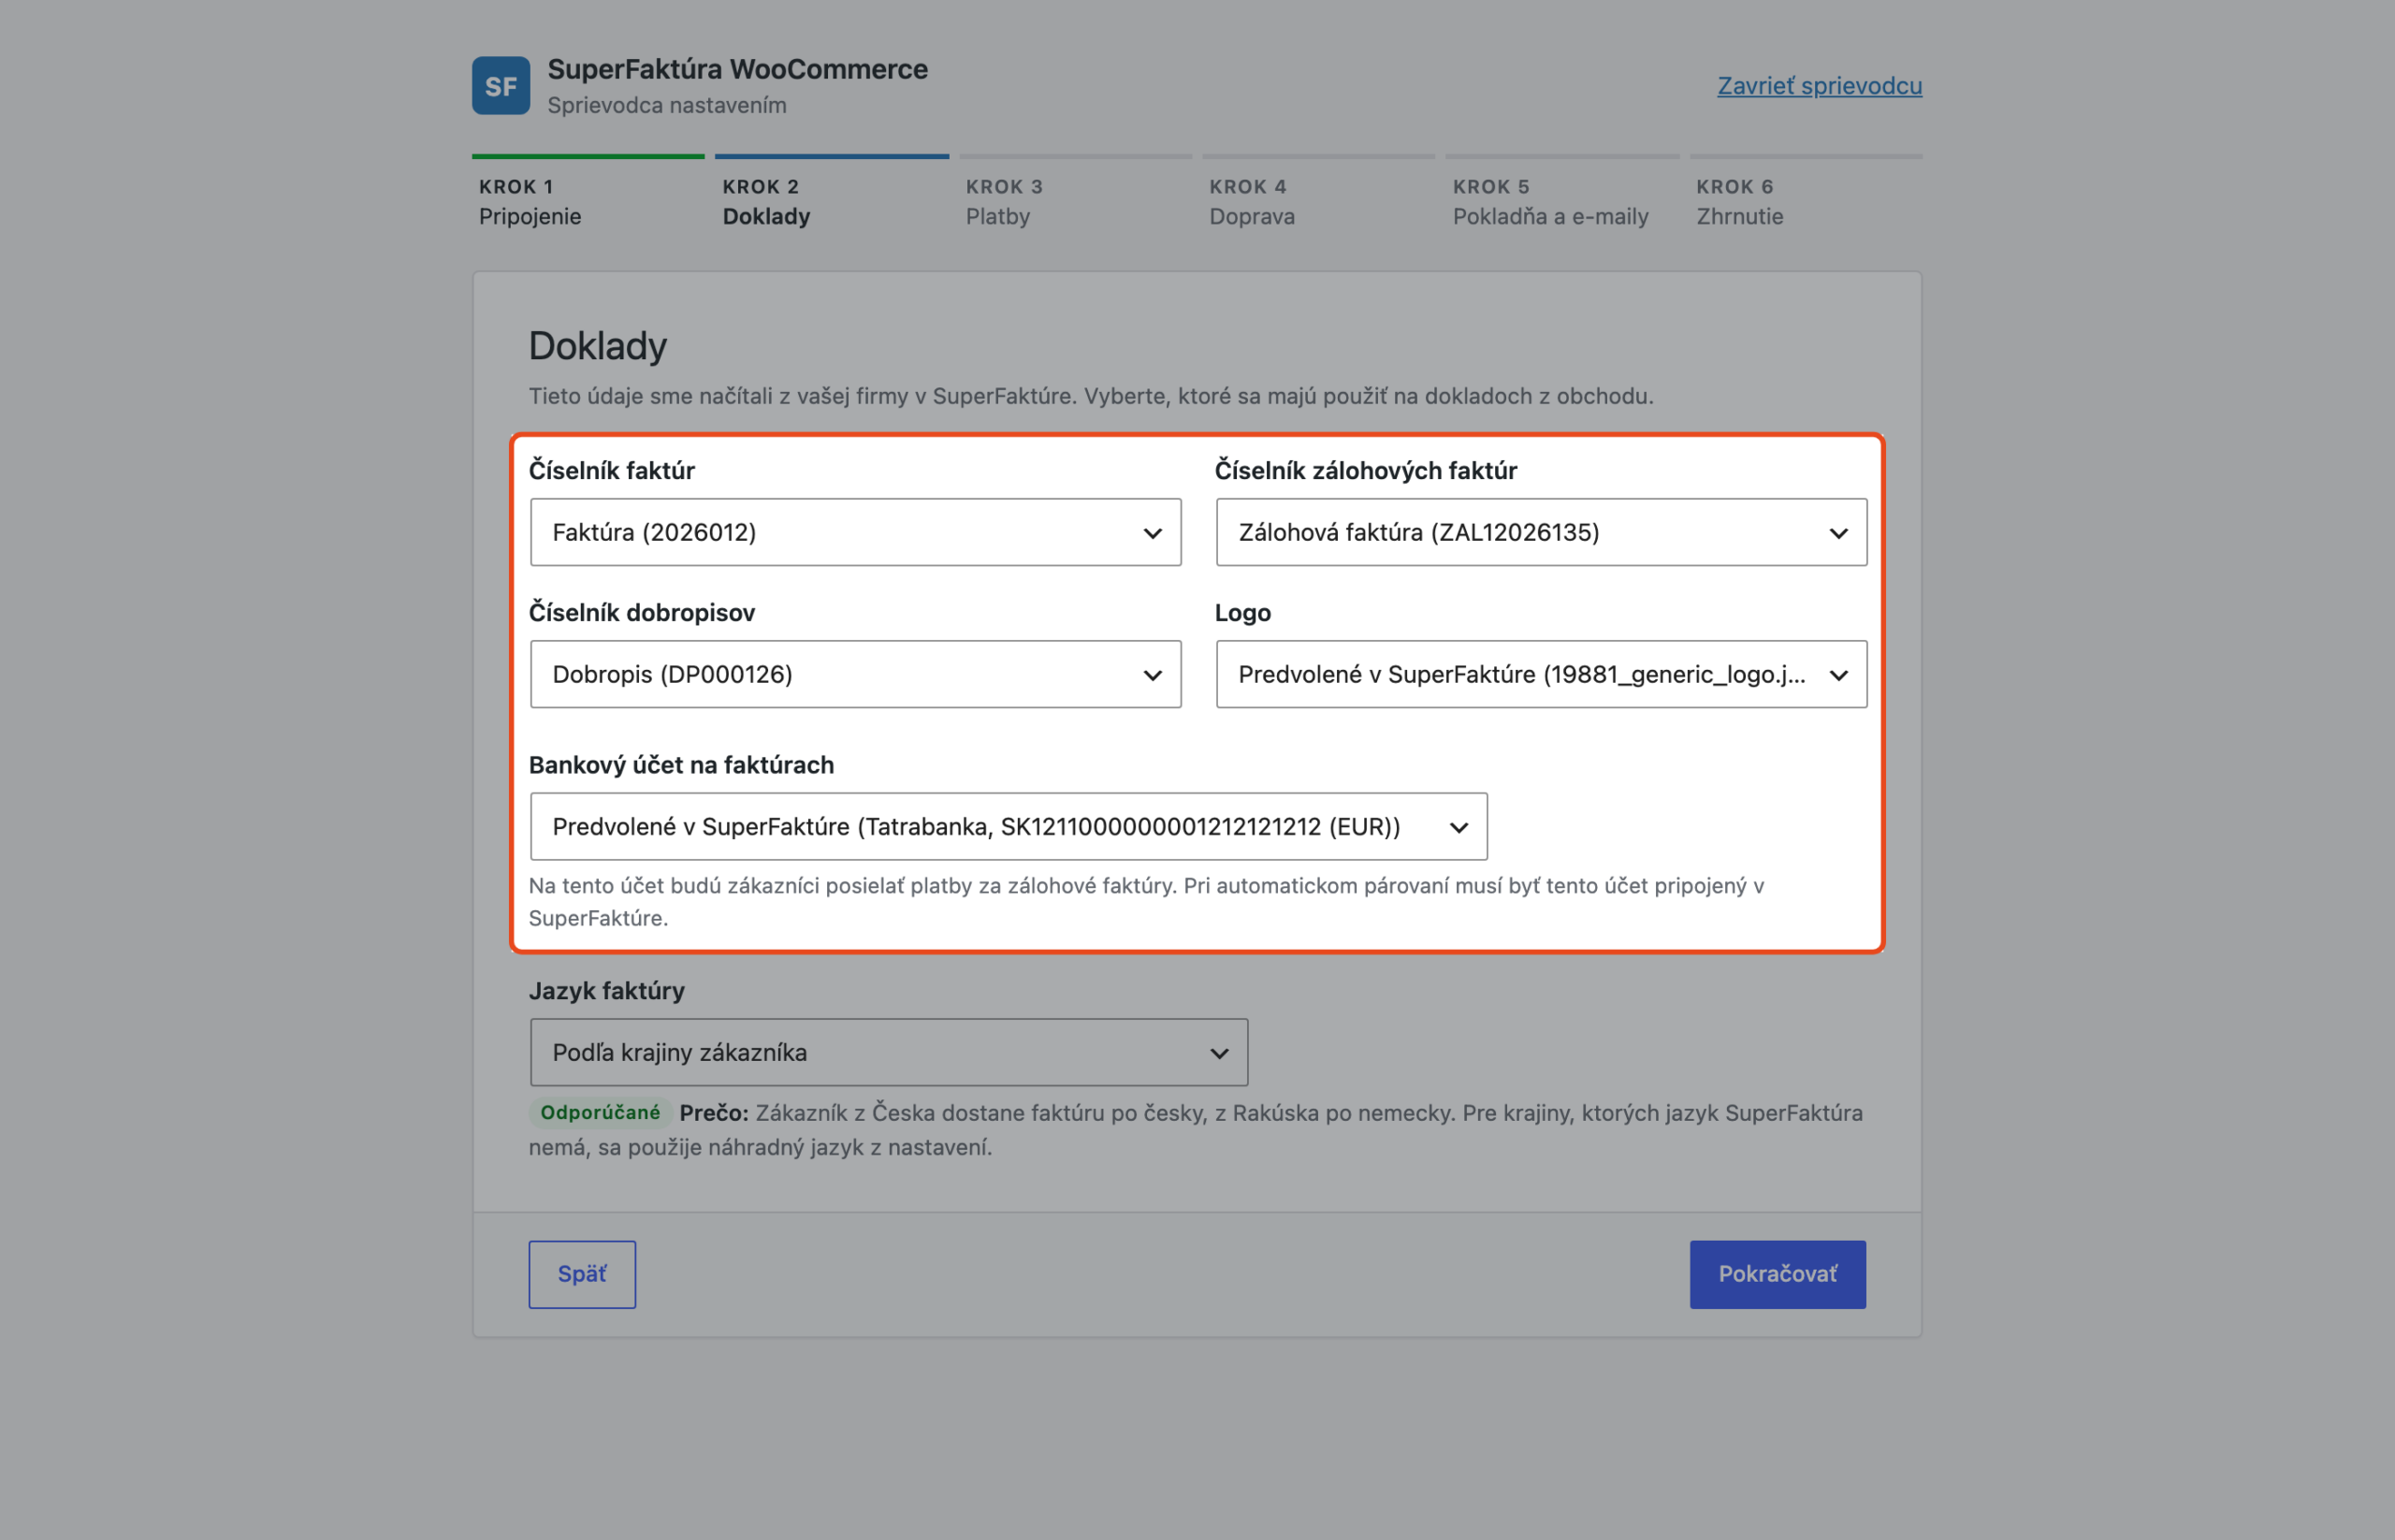Click the Logo field label
This screenshot has height=1540, width=2395.
[1243, 613]
